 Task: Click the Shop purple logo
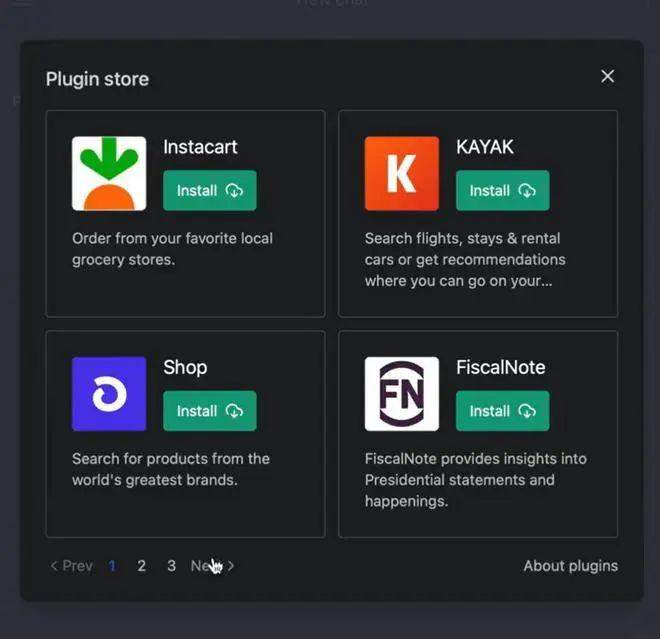click(109, 394)
